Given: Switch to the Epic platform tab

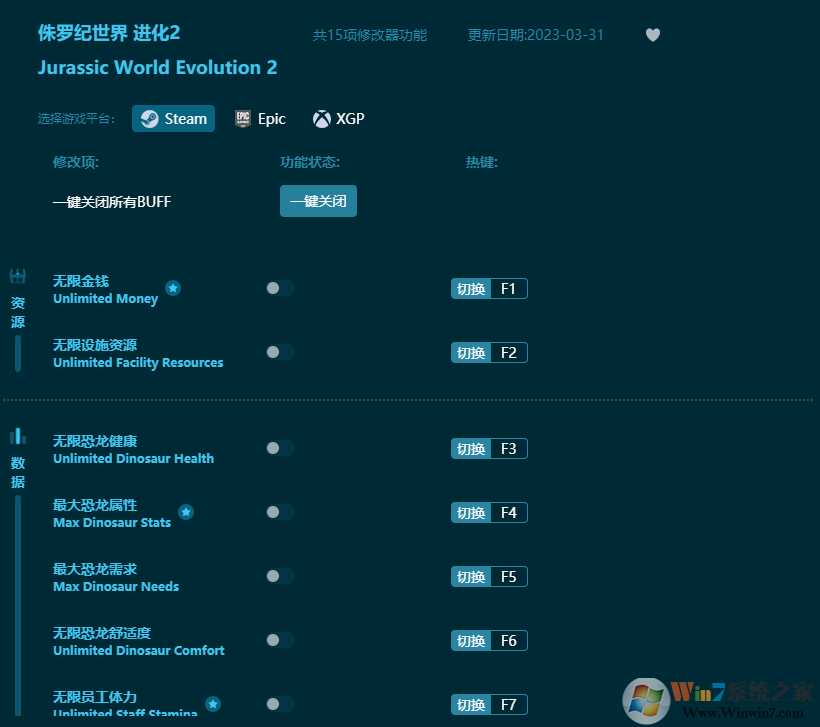Looking at the screenshot, I should tap(260, 118).
